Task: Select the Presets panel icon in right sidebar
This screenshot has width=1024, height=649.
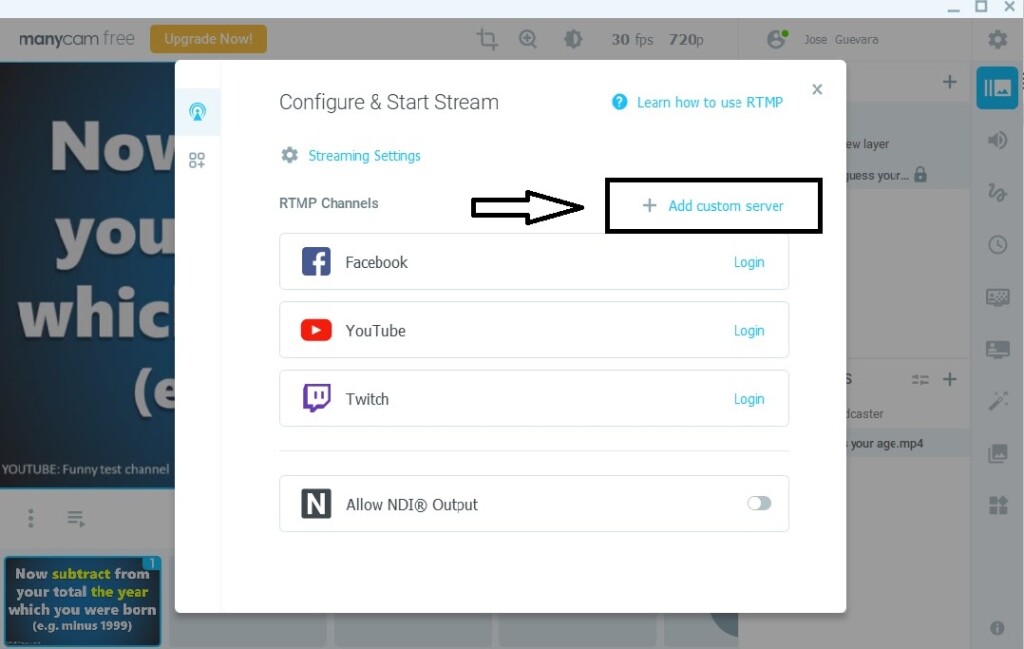Action: click(997, 87)
